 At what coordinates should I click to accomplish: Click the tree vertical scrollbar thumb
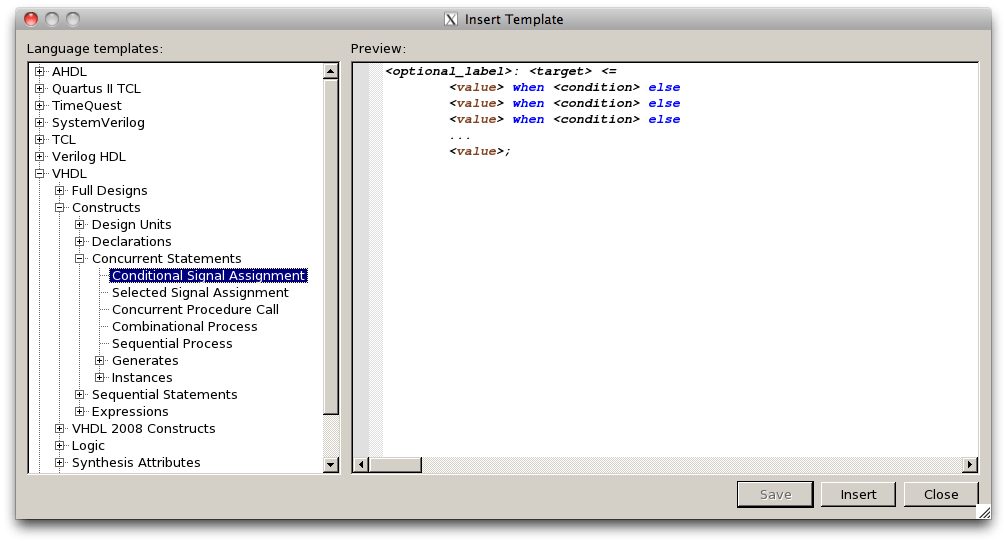[x=331, y=246]
